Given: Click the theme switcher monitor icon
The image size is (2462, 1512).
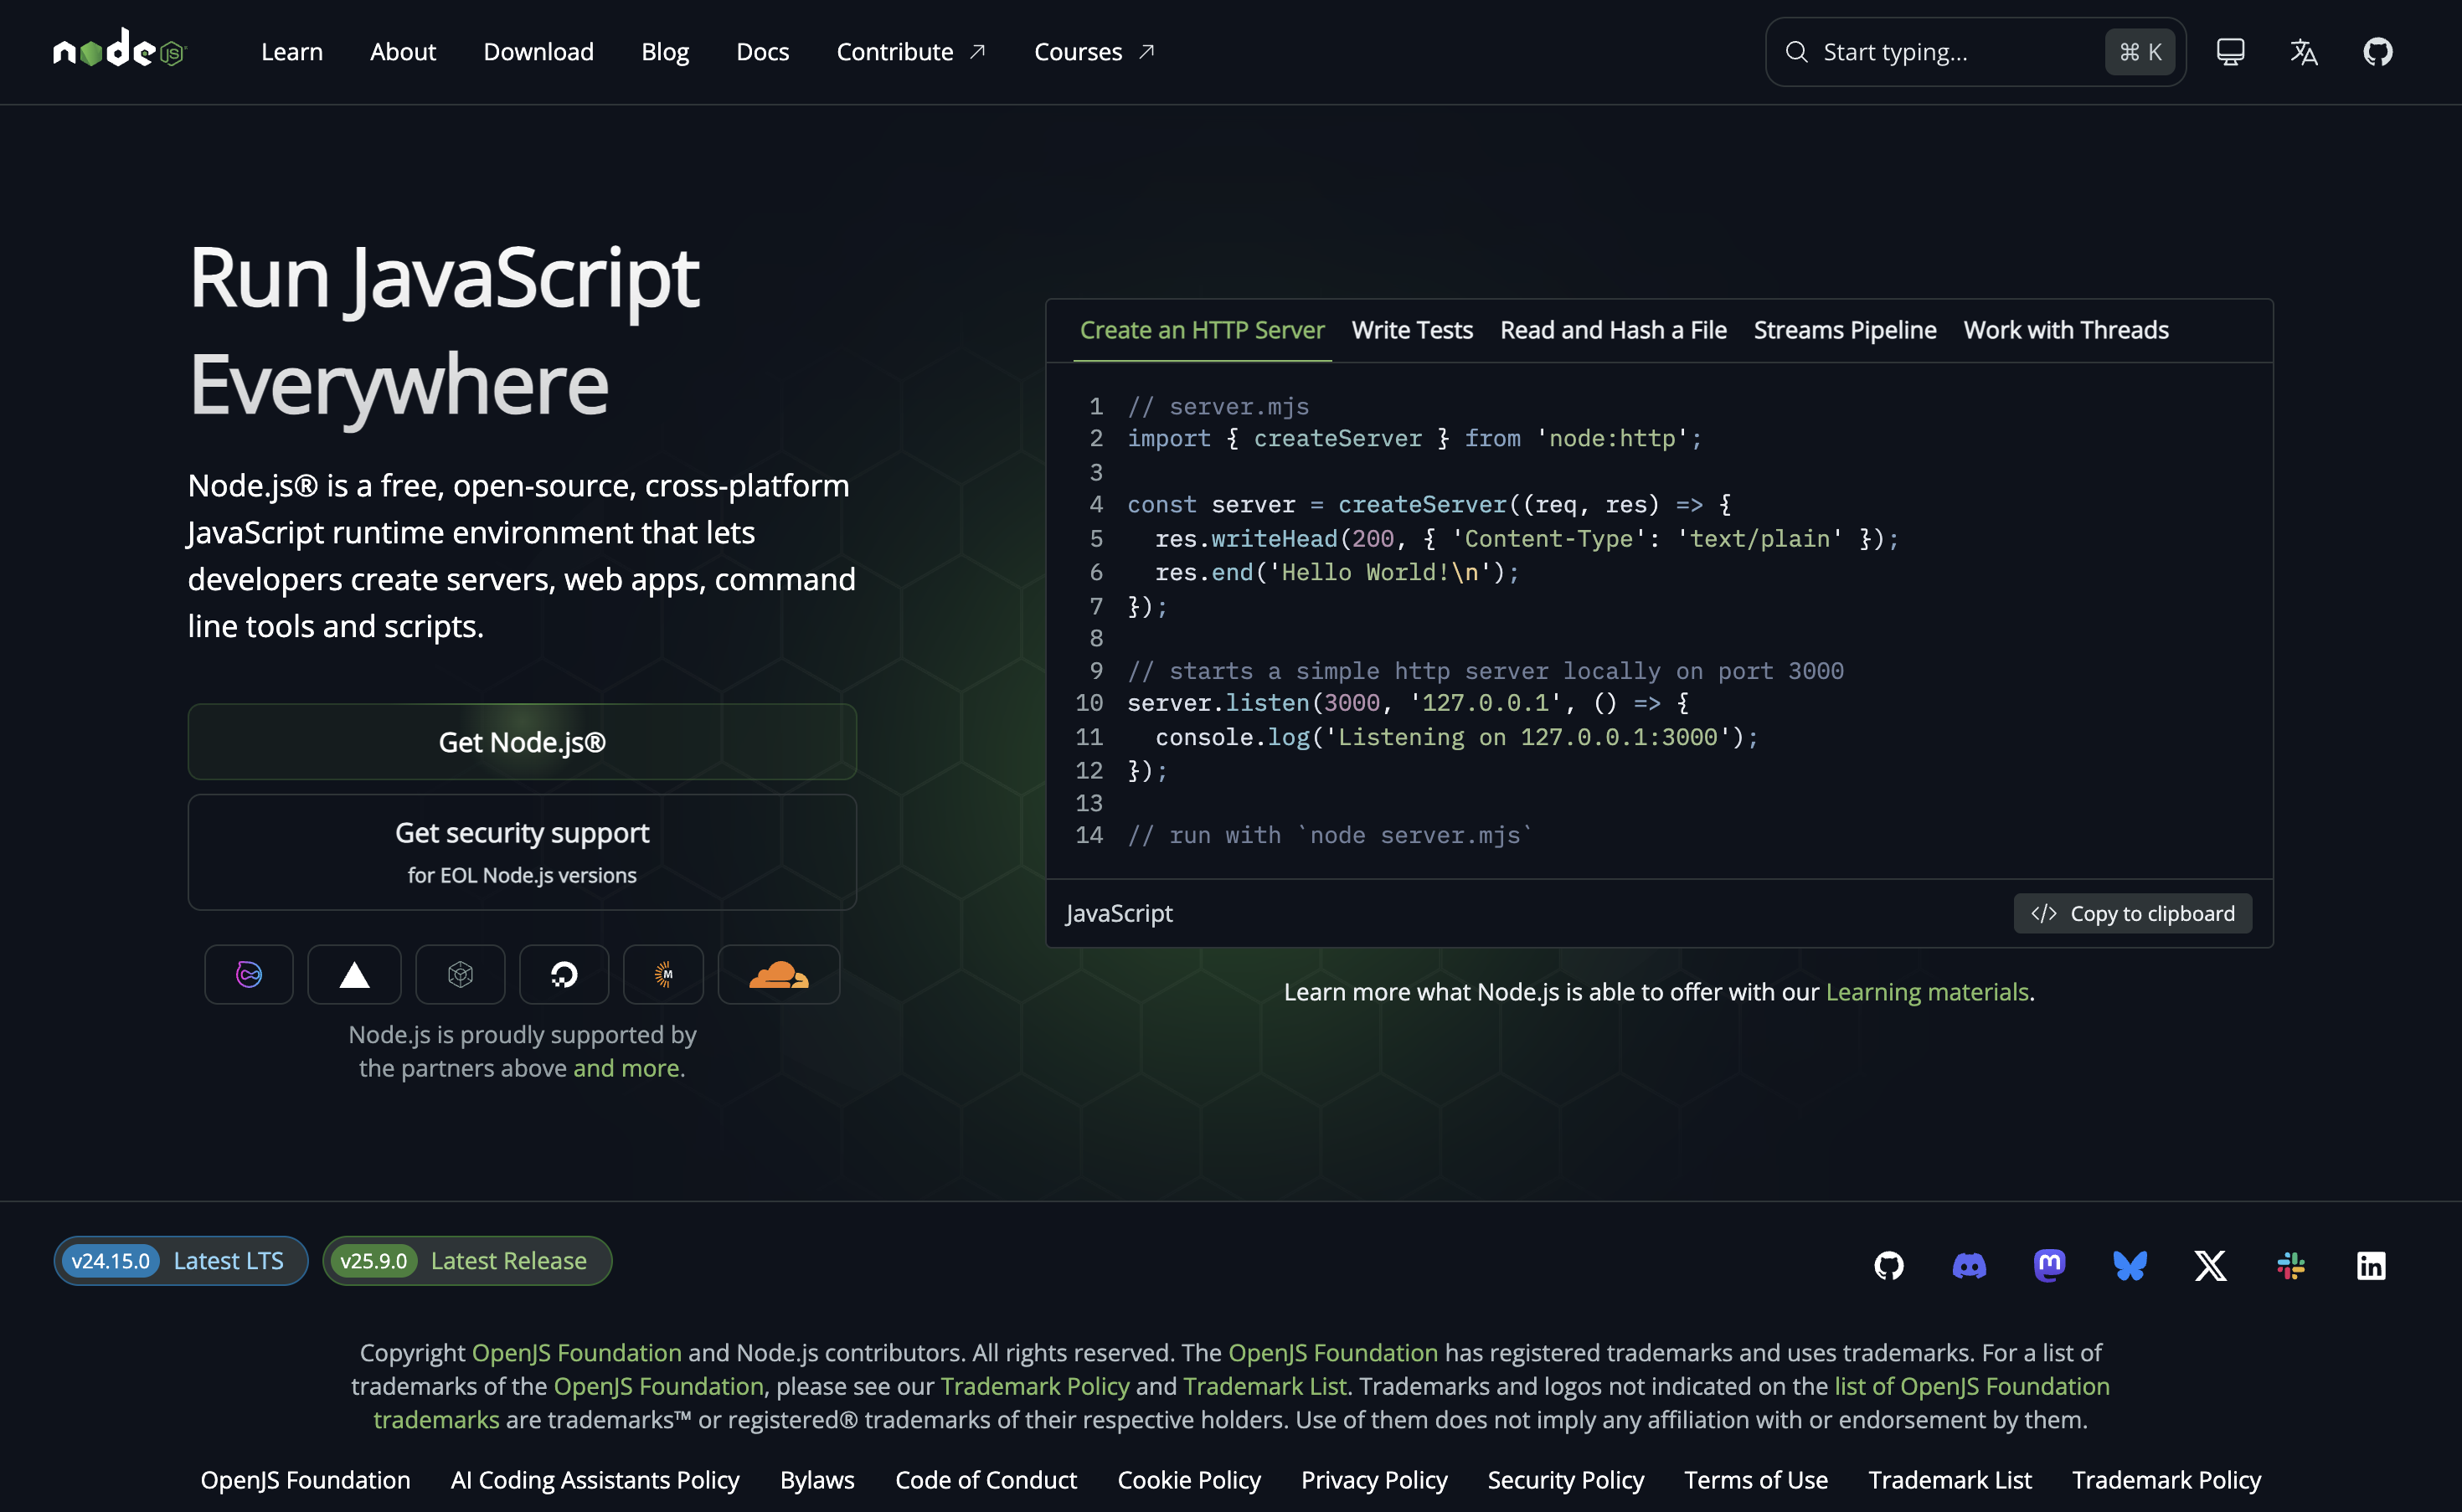Looking at the screenshot, I should tap(2229, 51).
